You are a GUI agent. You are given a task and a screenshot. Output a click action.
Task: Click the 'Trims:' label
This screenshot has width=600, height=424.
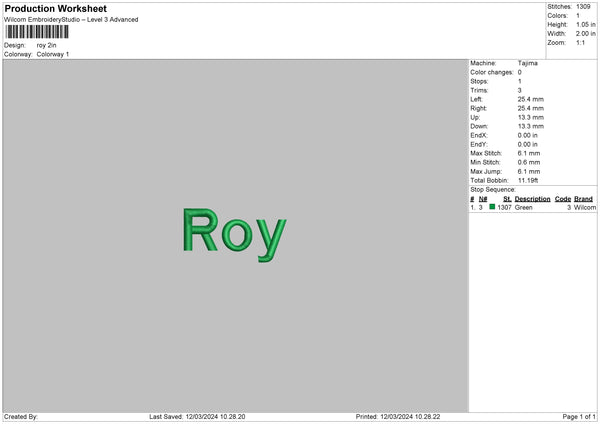(x=479, y=90)
